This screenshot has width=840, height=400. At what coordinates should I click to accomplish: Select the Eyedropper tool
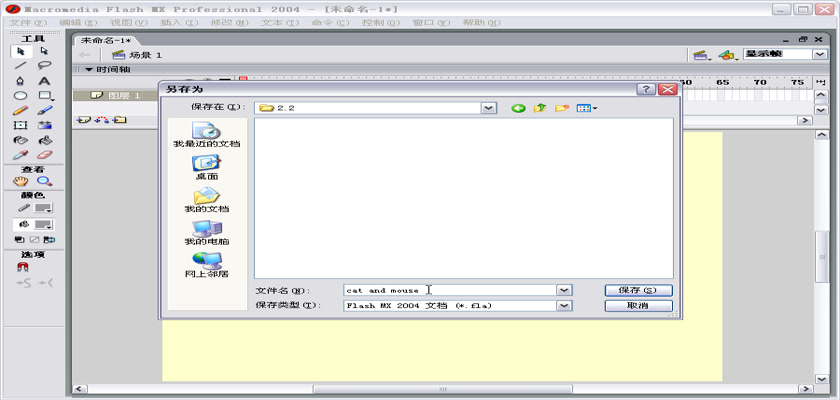pos(21,155)
